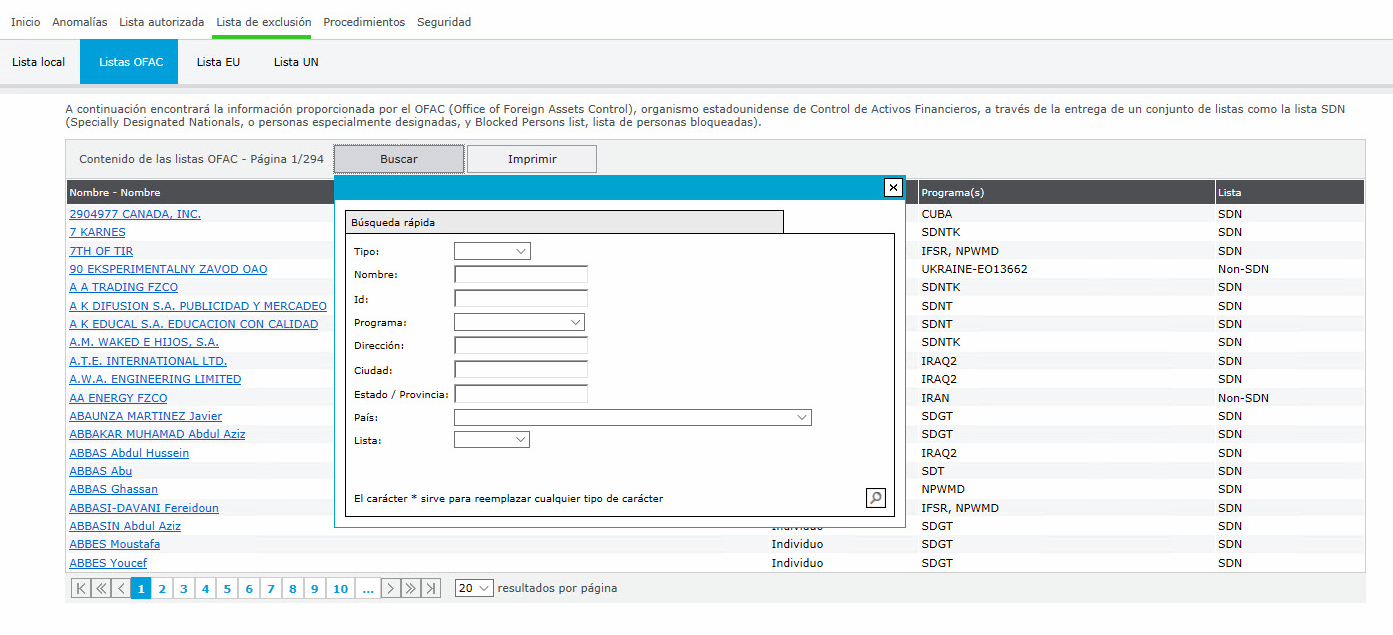
Task: Jump forward pages with double-arrow icon
Action: (411, 589)
